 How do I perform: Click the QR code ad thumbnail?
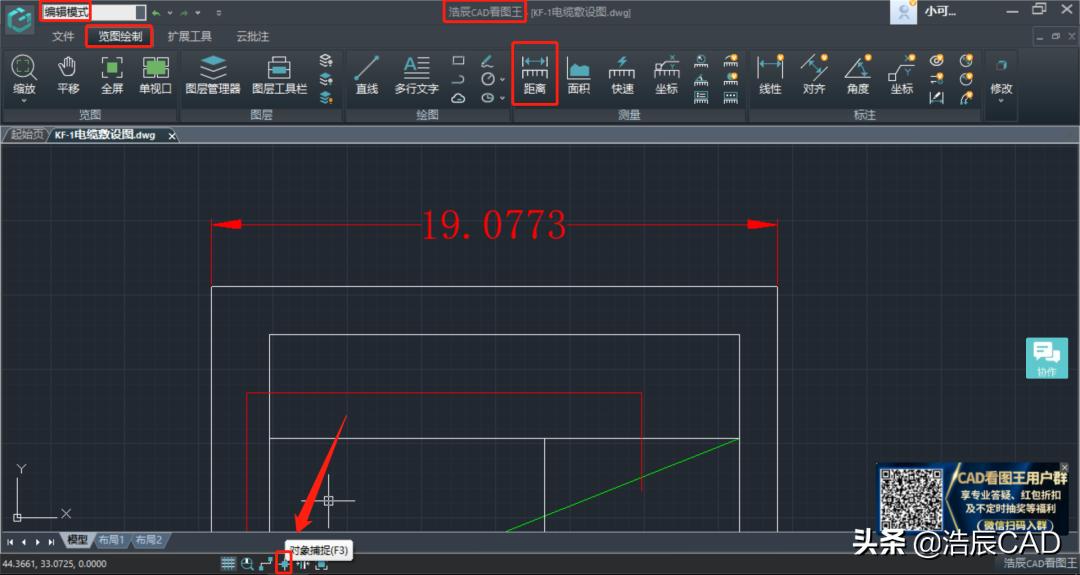coord(911,500)
